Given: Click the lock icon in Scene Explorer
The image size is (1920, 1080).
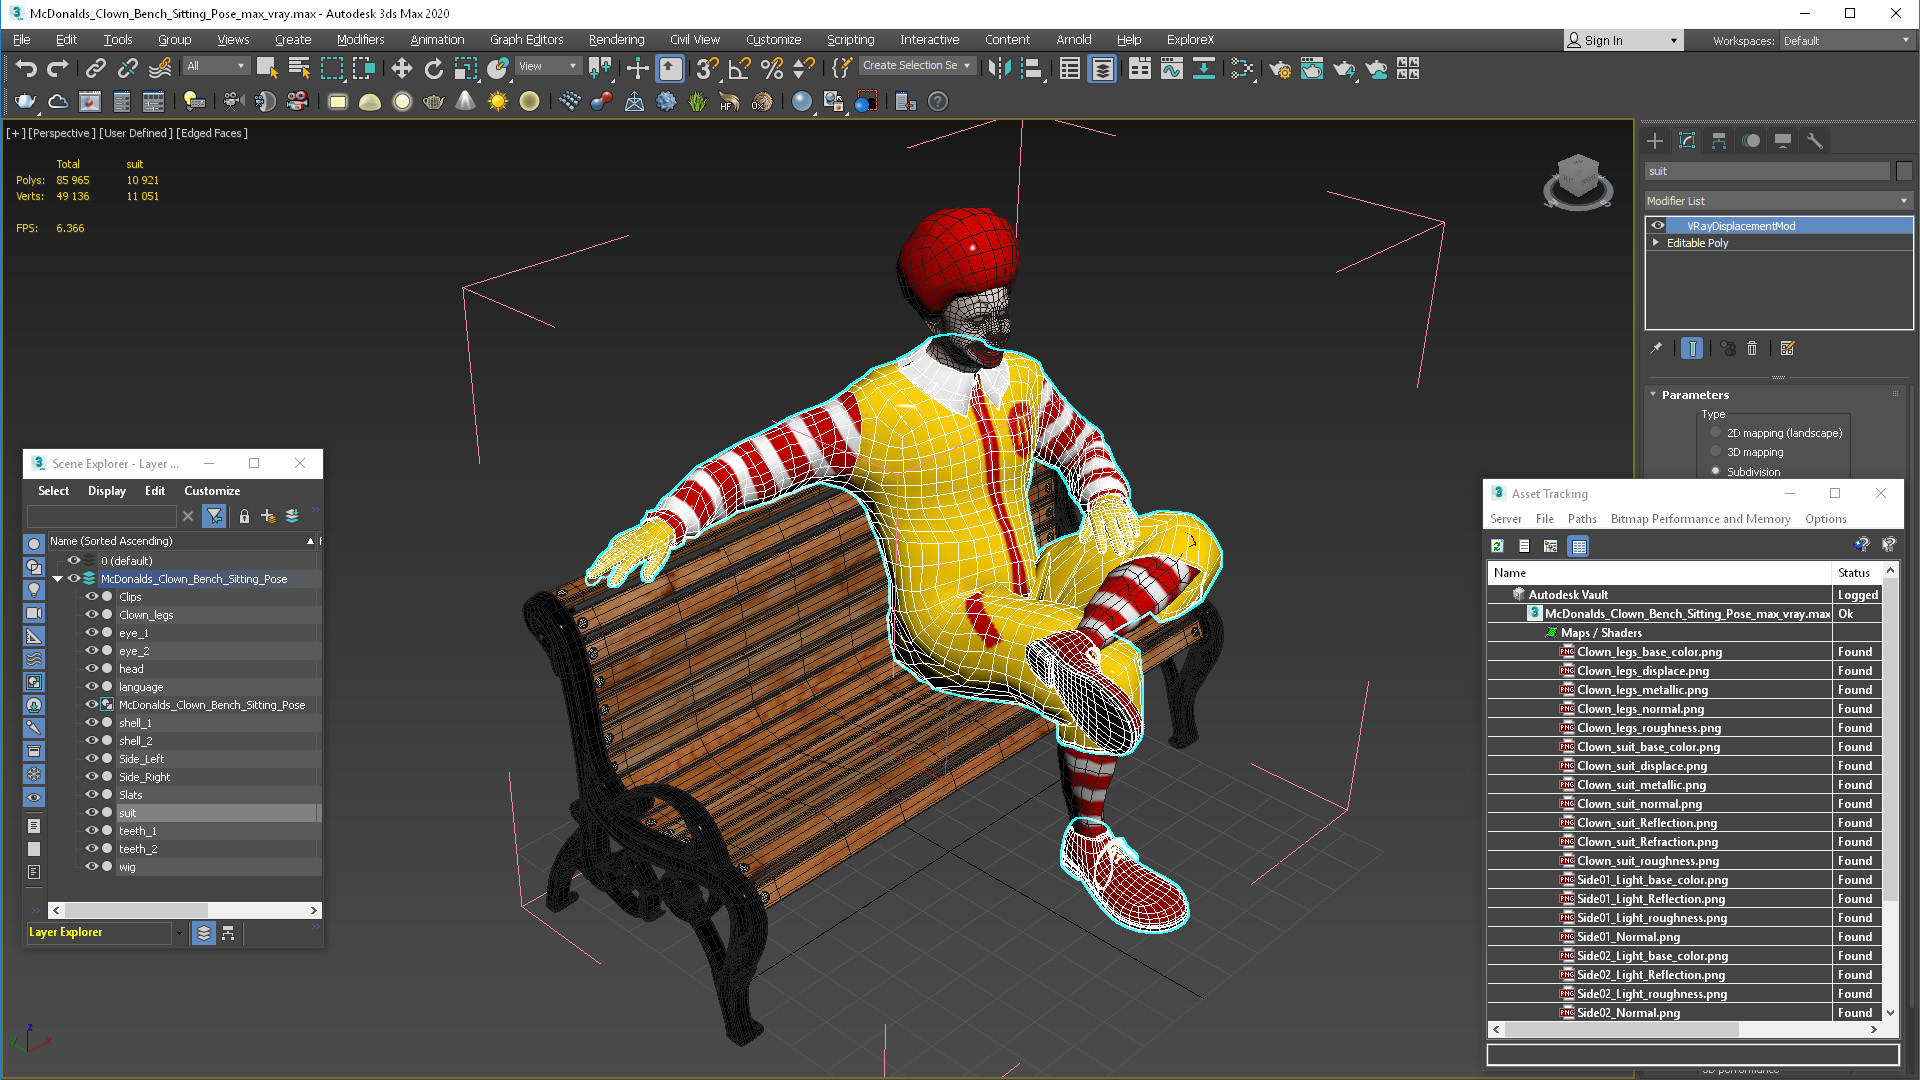Looking at the screenshot, I should point(244,516).
